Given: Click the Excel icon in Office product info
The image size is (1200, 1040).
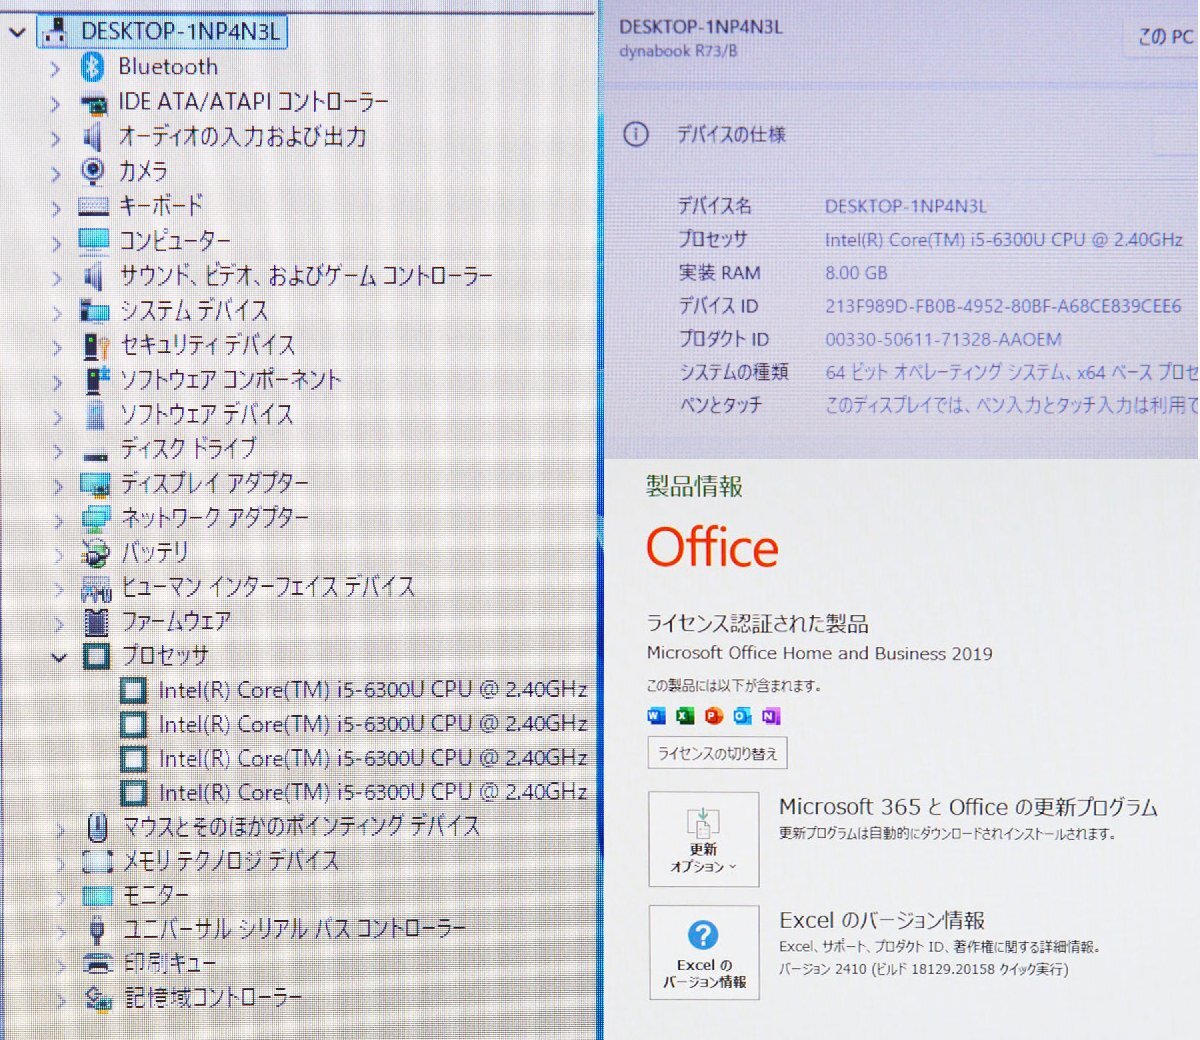Looking at the screenshot, I should pyautogui.click(x=685, y=716).
